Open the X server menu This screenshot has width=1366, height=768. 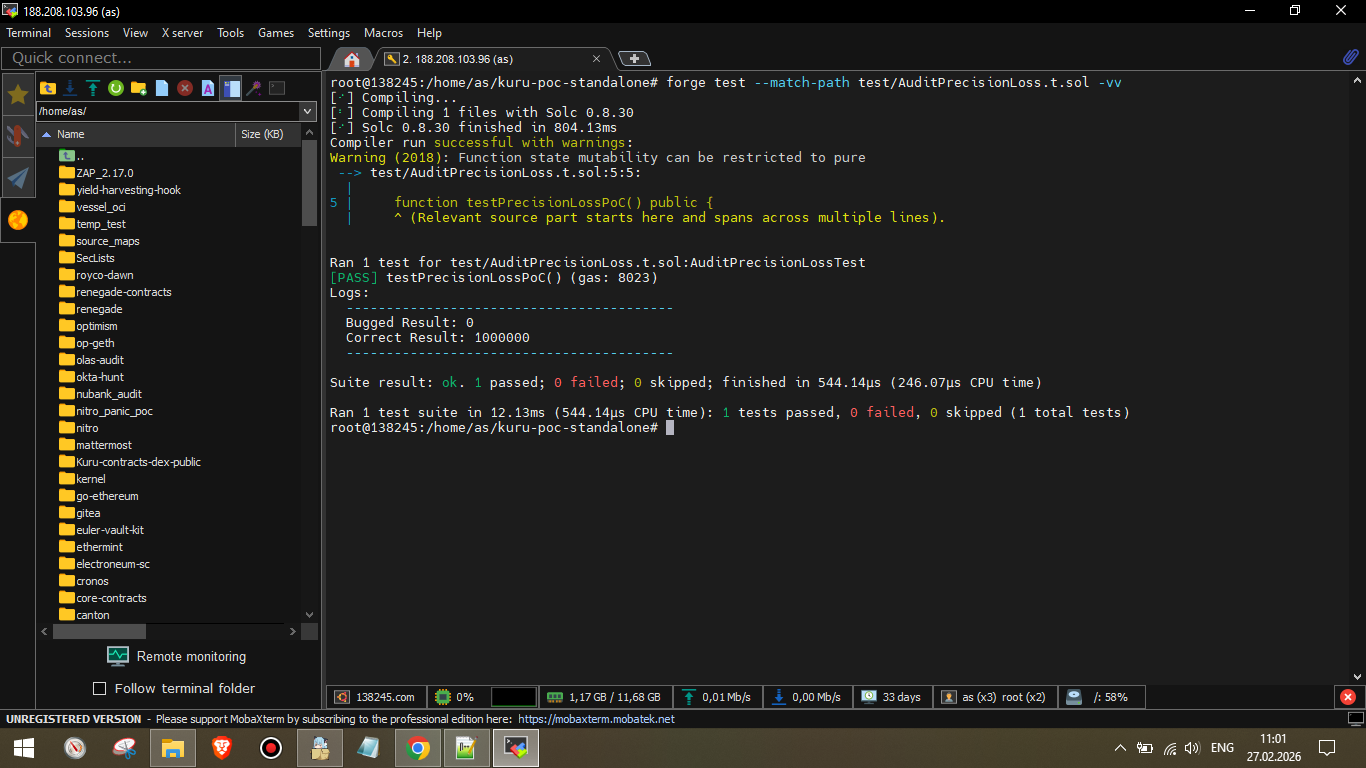(182, 33)
